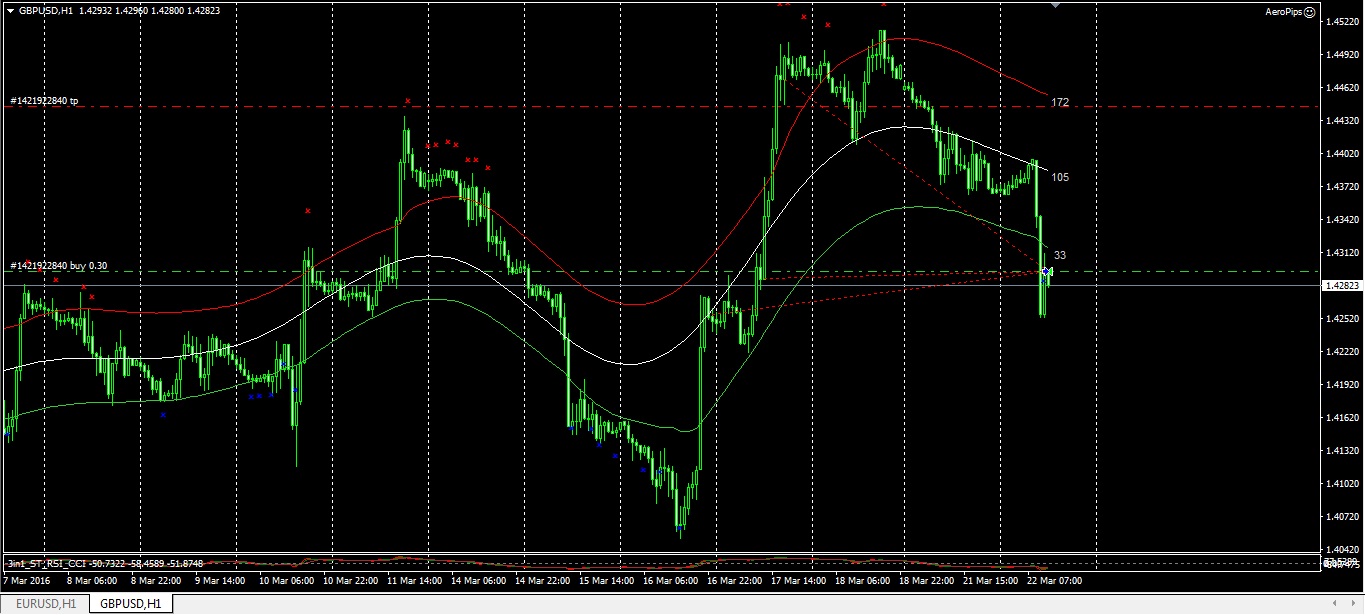Open the dropdown arrow beside GBPUSD,H1 title
This screenshot has width=1365, height=615.
pos(9,10)
